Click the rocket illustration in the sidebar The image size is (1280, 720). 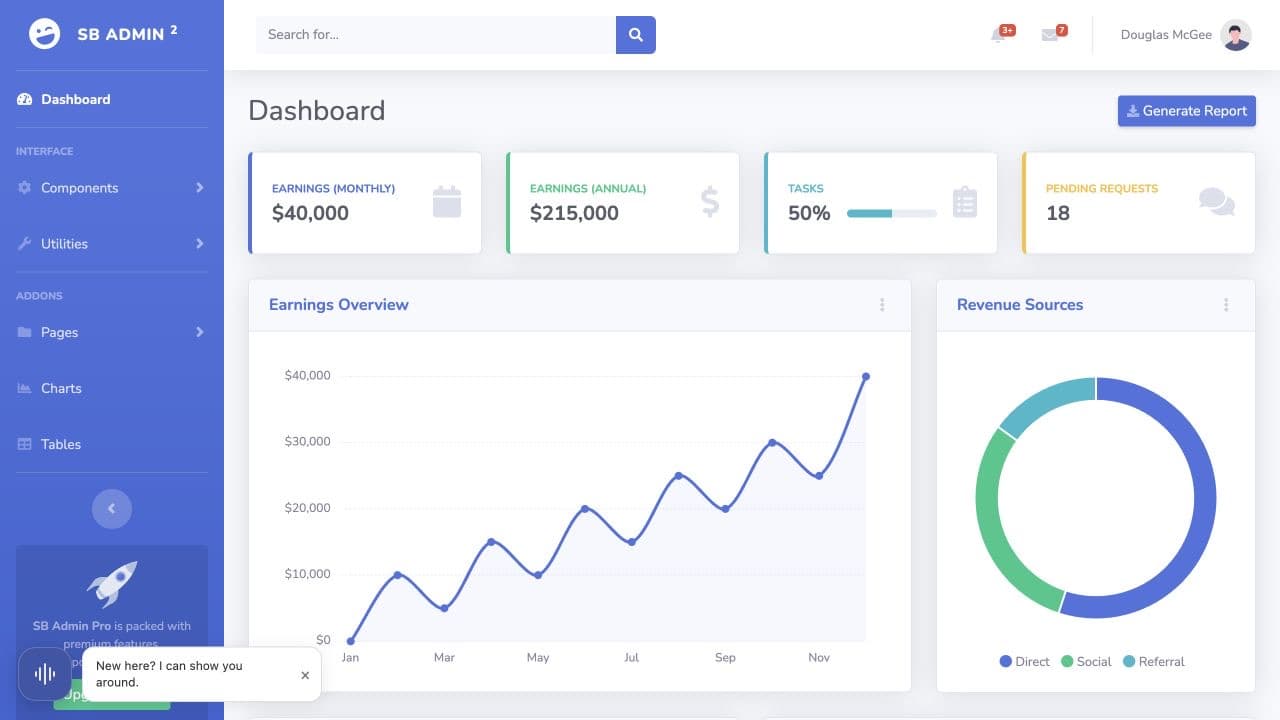(112, 584)
